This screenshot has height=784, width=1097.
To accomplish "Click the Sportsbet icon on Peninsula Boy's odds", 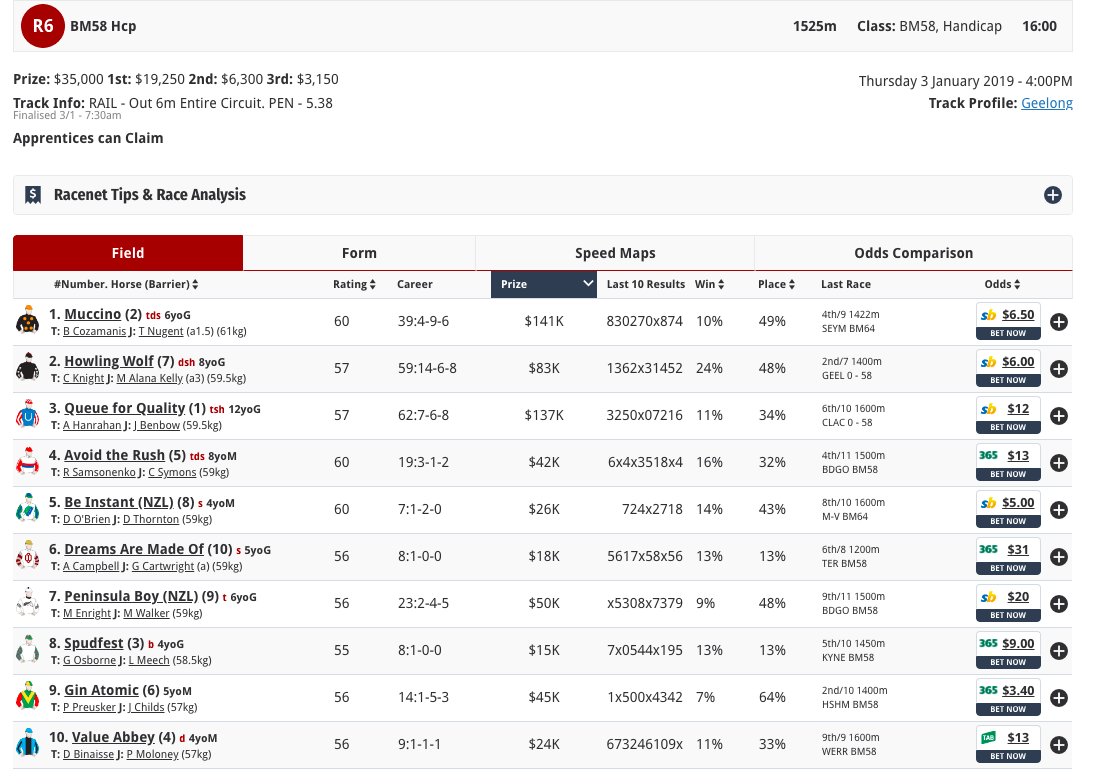I will 989,596.
